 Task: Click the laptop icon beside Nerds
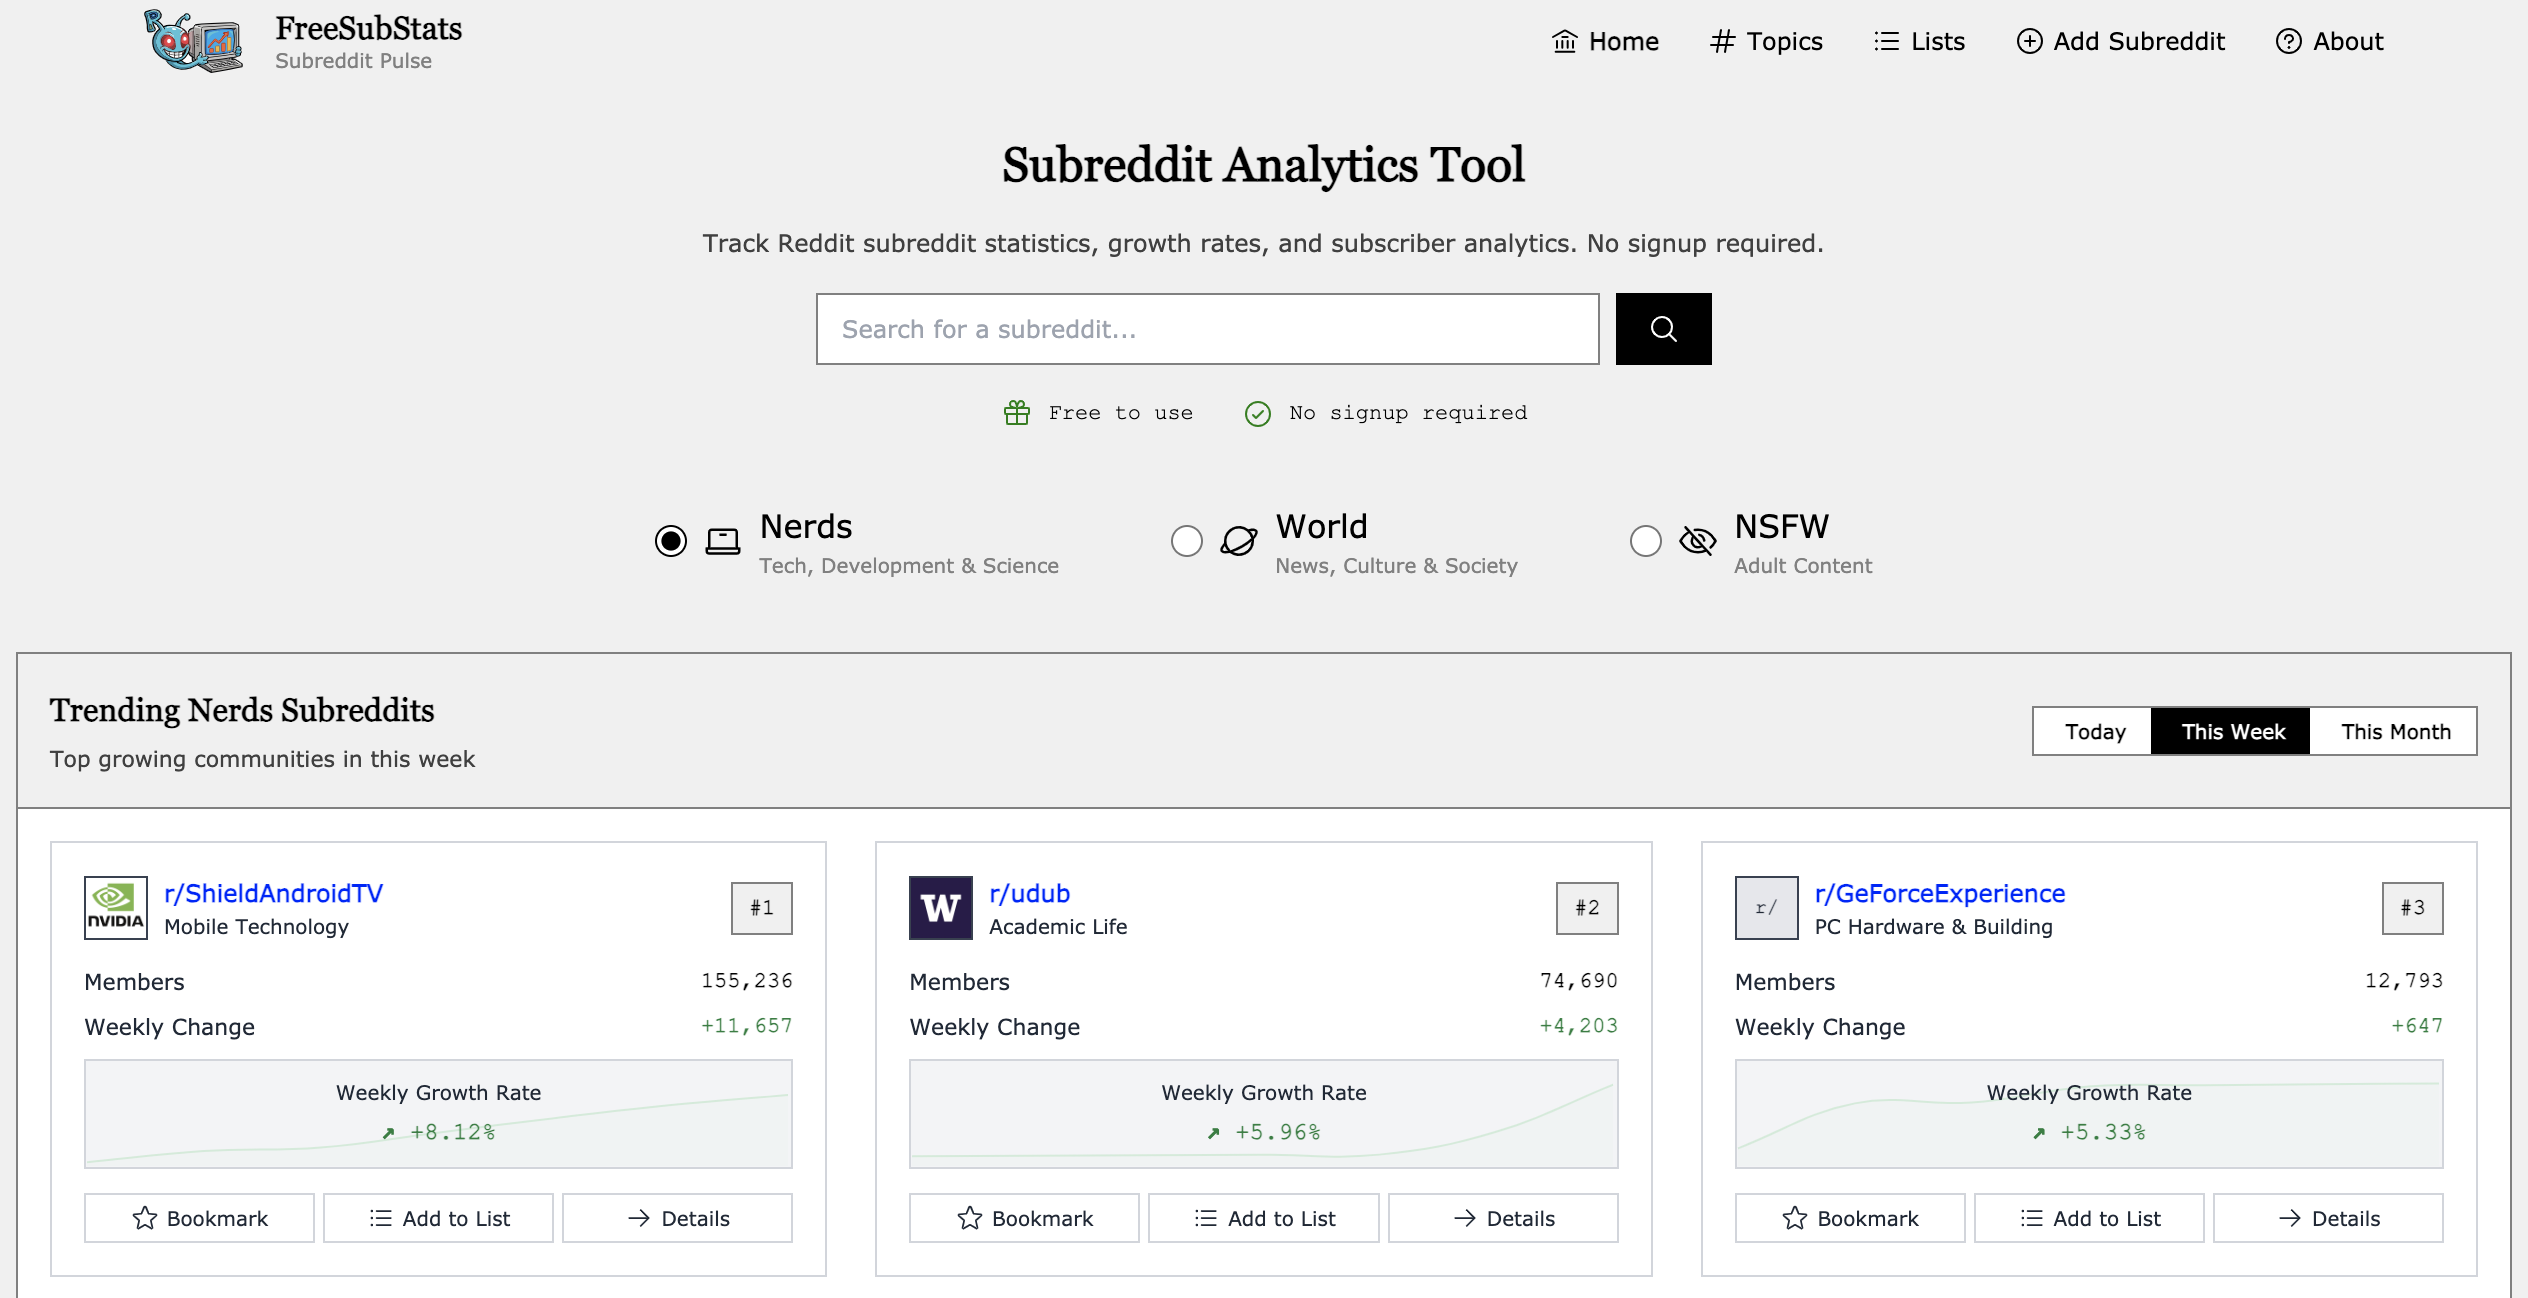(722, 541)
